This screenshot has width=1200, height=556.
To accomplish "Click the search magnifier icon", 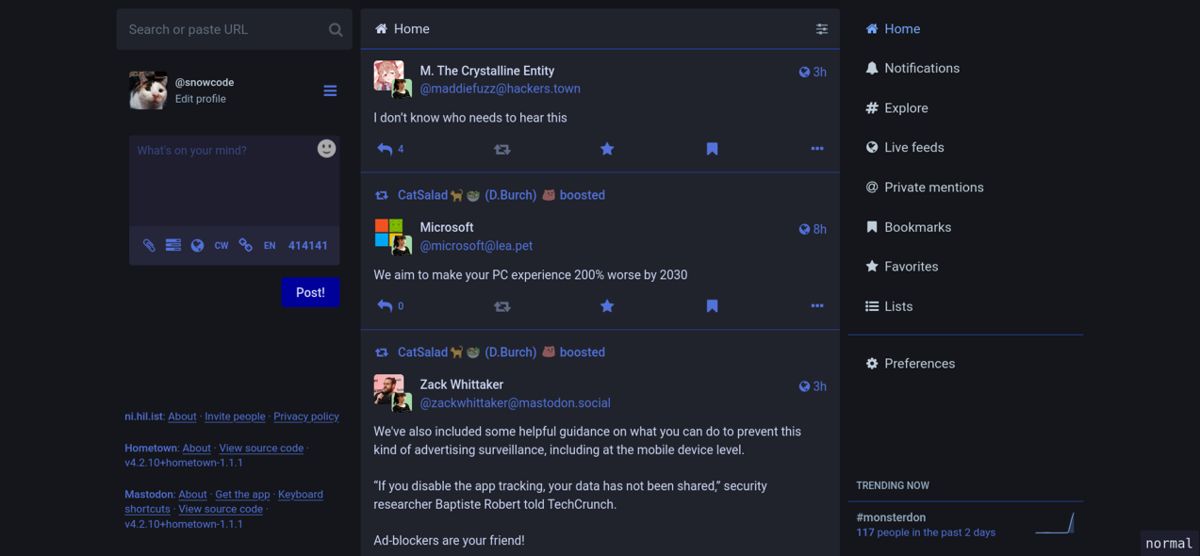I will point(336,30).
